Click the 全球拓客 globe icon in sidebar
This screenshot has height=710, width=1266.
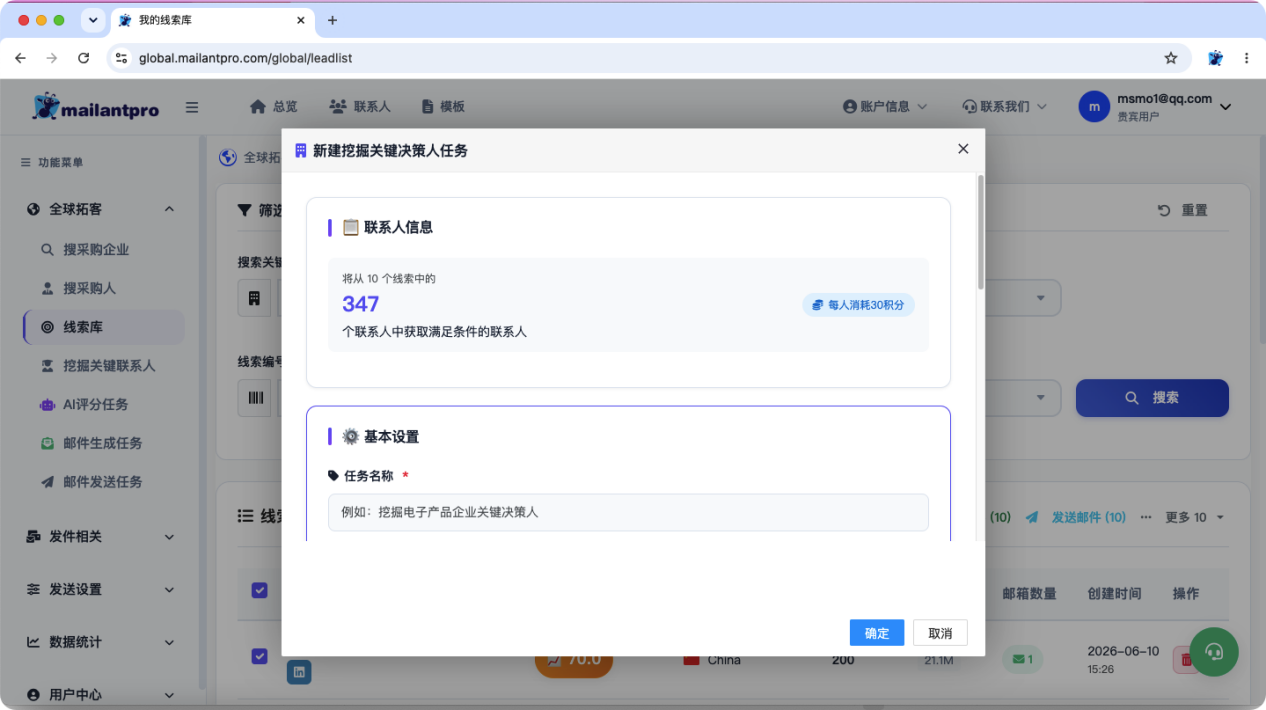[x=33, y=209]
